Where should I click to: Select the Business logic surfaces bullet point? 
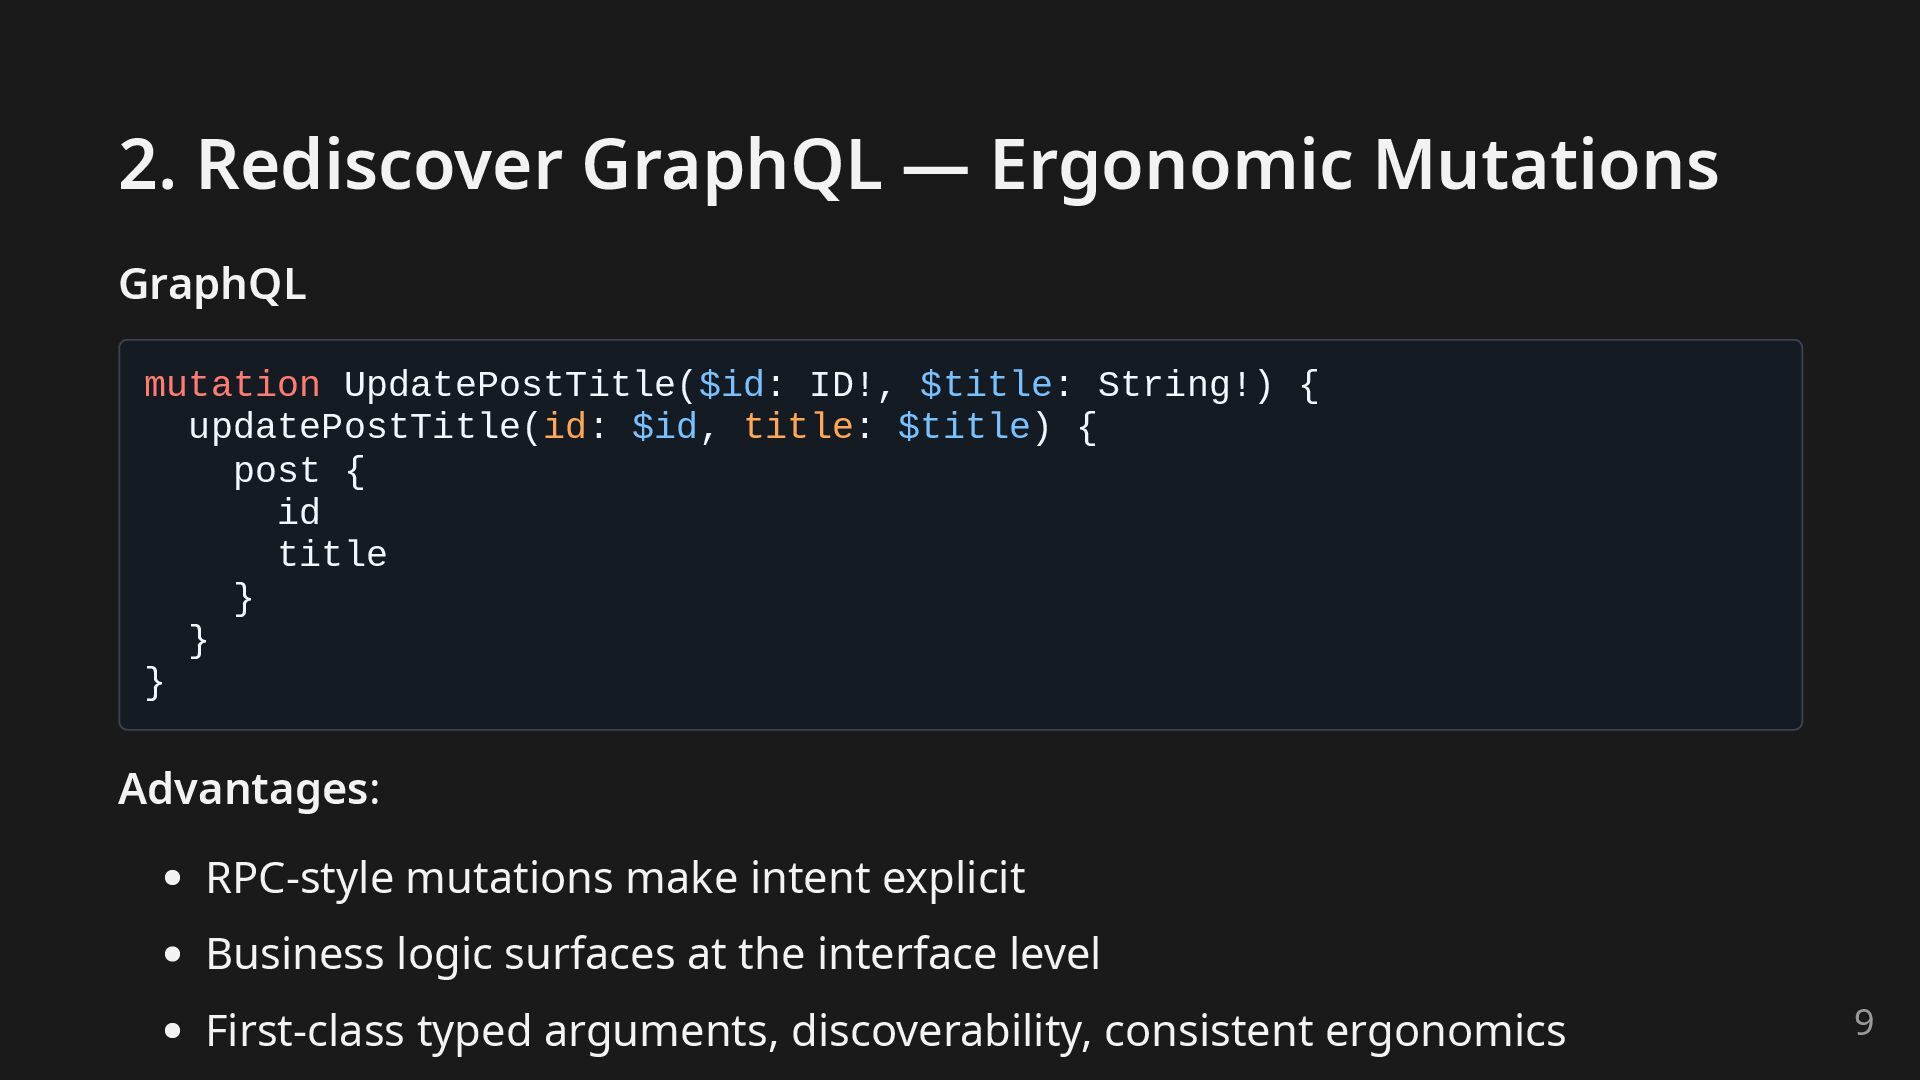[652, 954]
